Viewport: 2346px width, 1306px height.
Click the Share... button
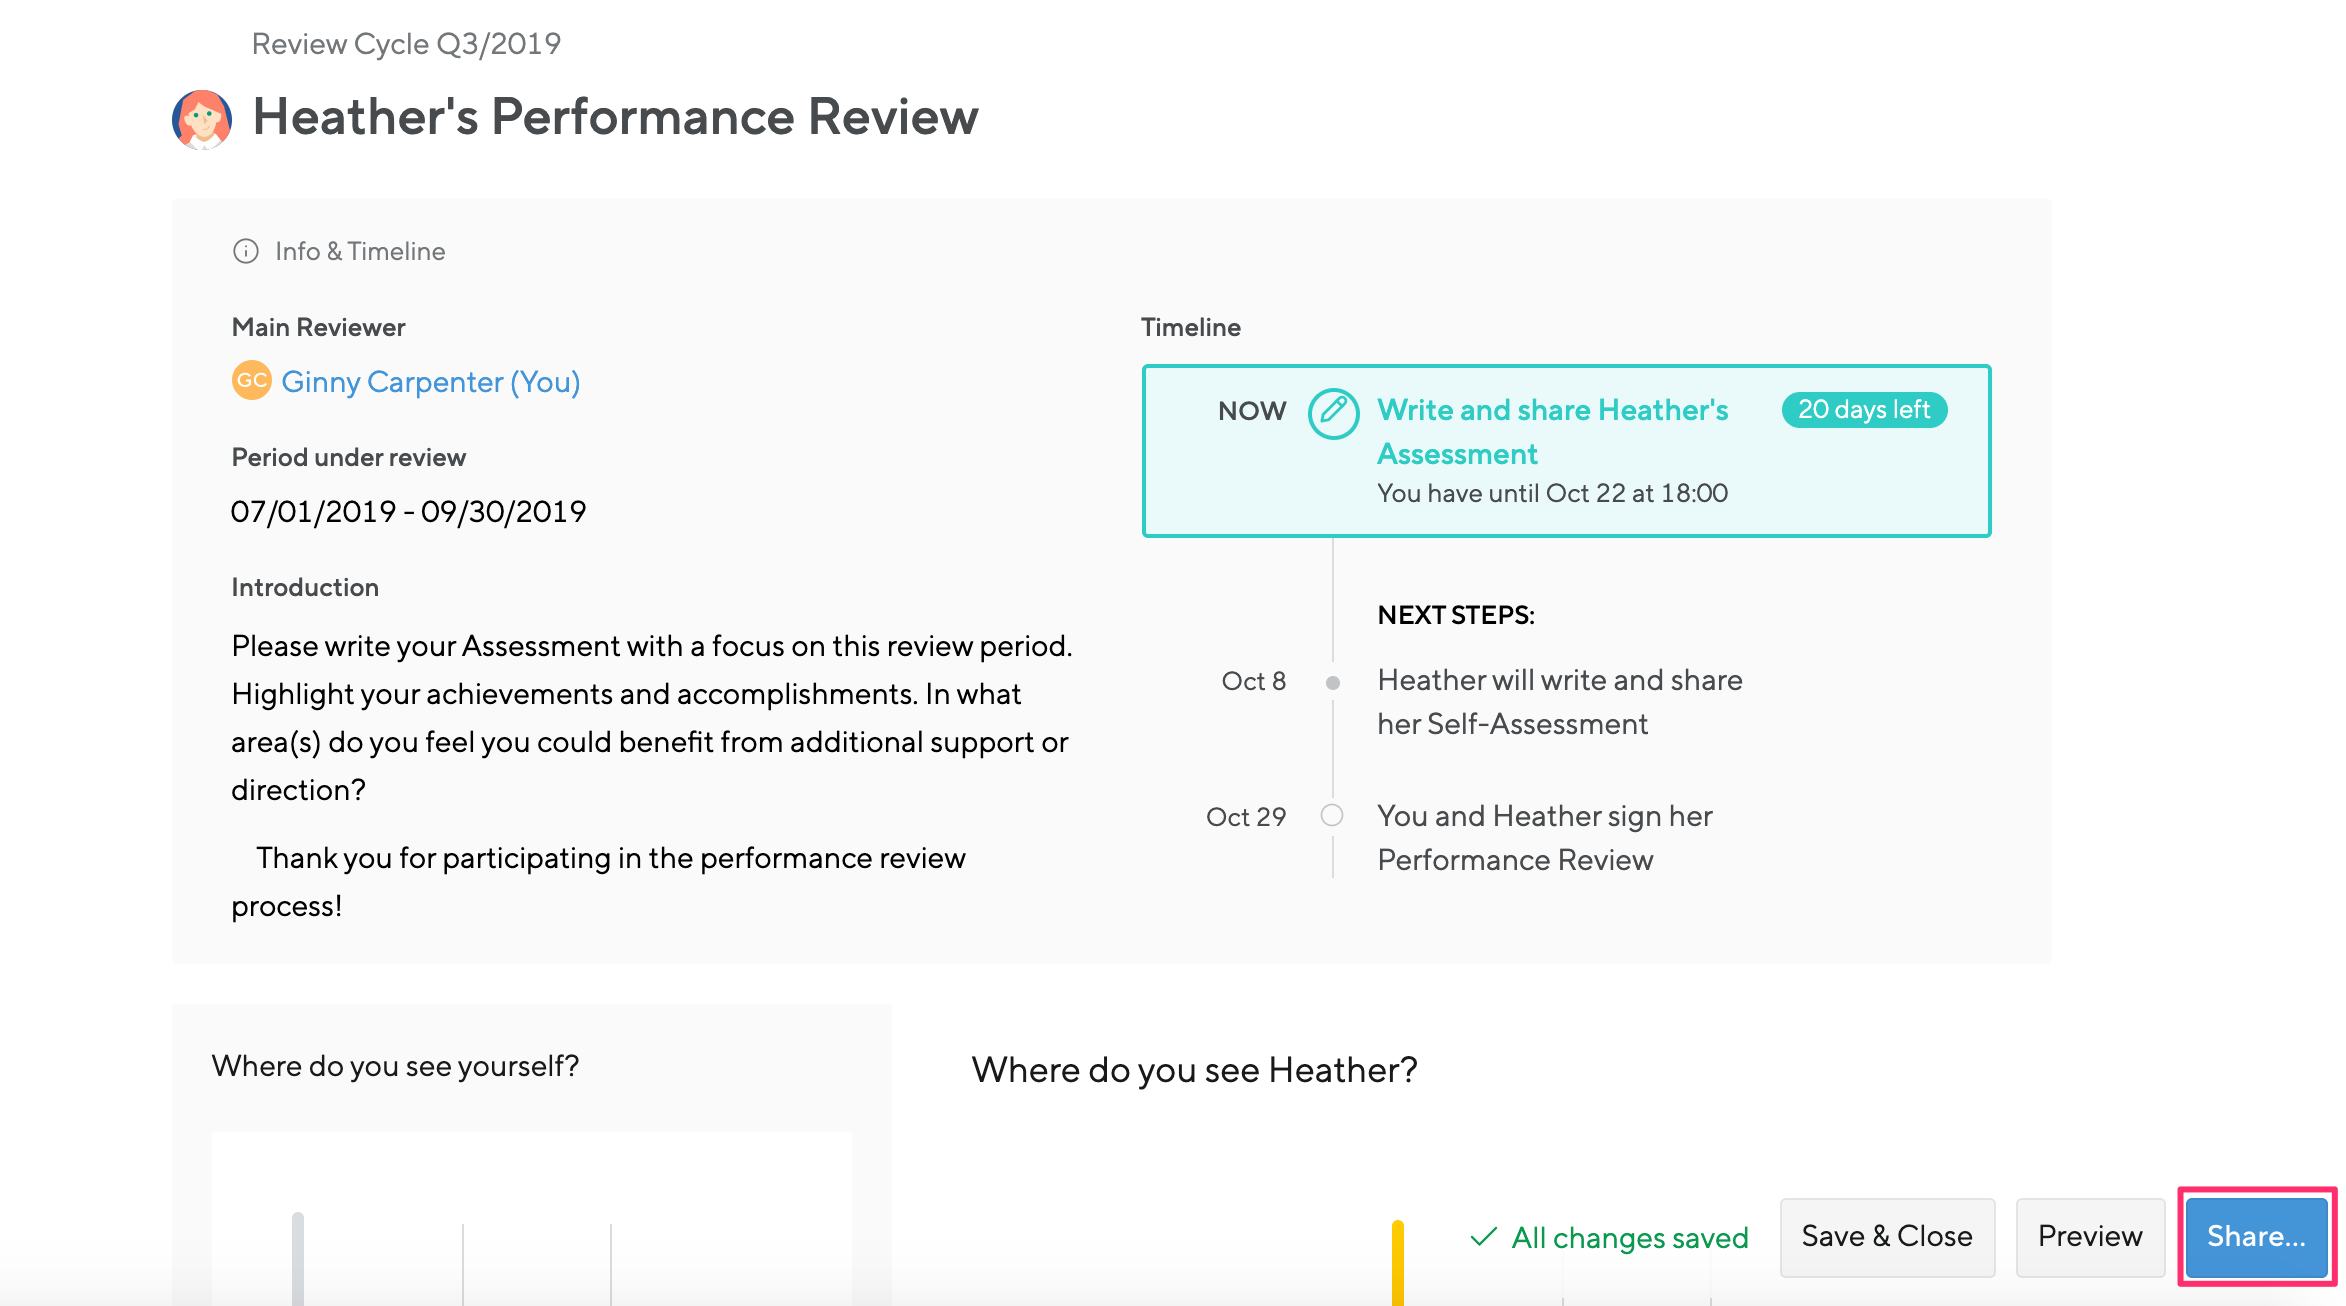[2257, 1237]
